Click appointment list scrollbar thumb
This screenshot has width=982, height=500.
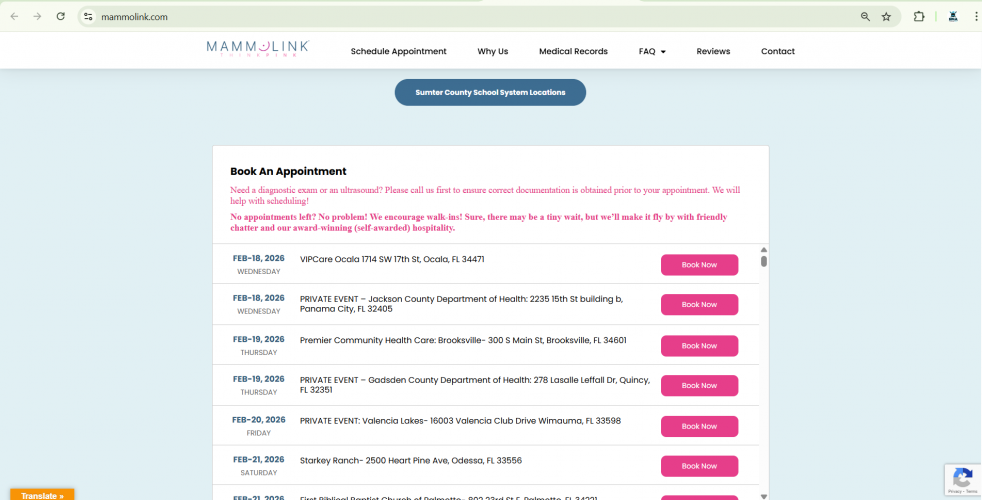(x=763, y=261)
